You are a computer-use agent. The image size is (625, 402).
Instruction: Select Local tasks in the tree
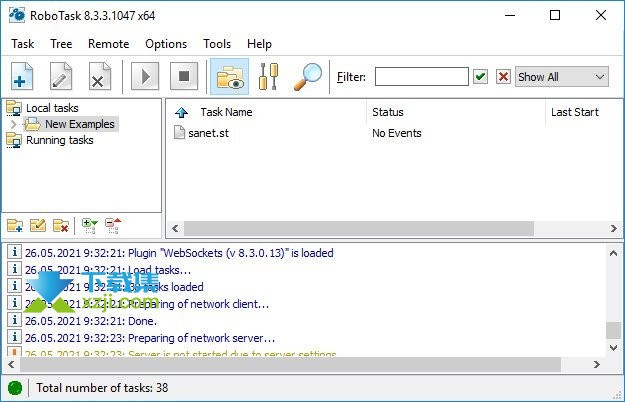pyautogui.click(x=52, y=108)
